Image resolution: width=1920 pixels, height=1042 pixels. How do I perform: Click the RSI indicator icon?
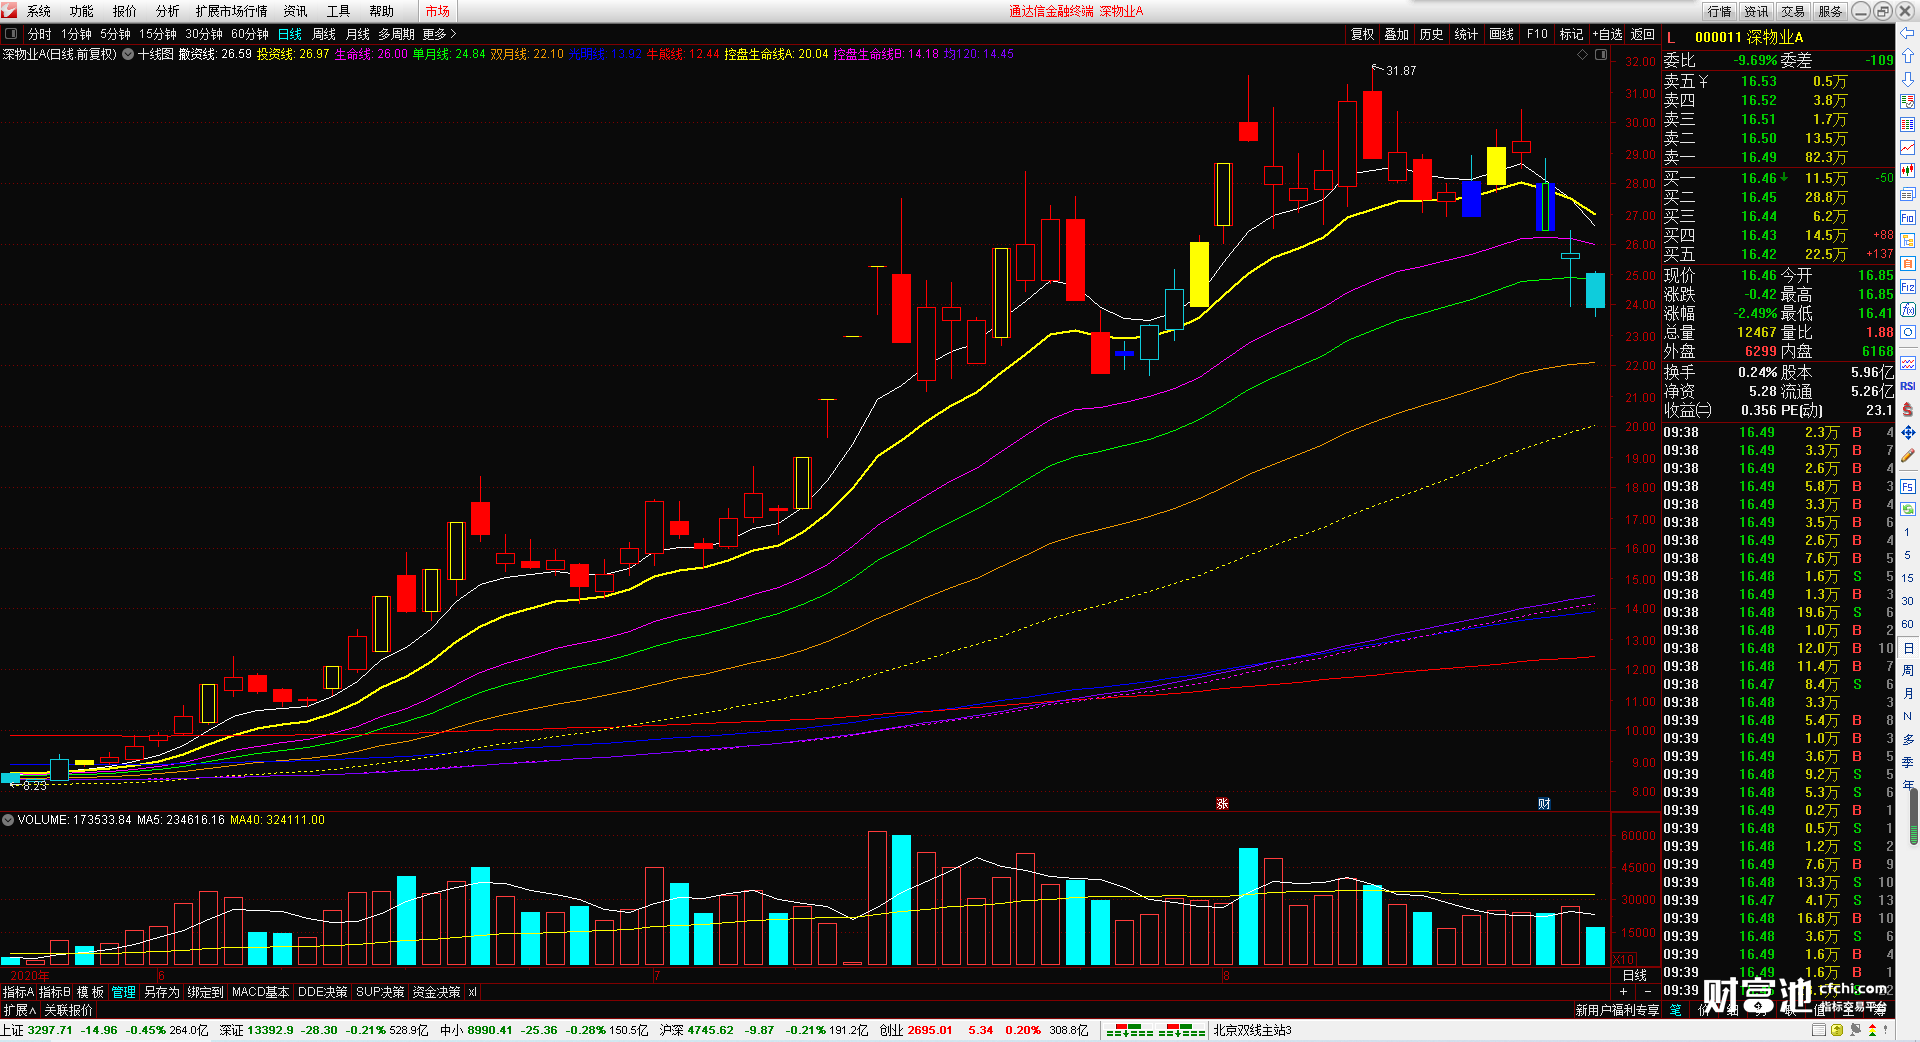coord(1907,386)
